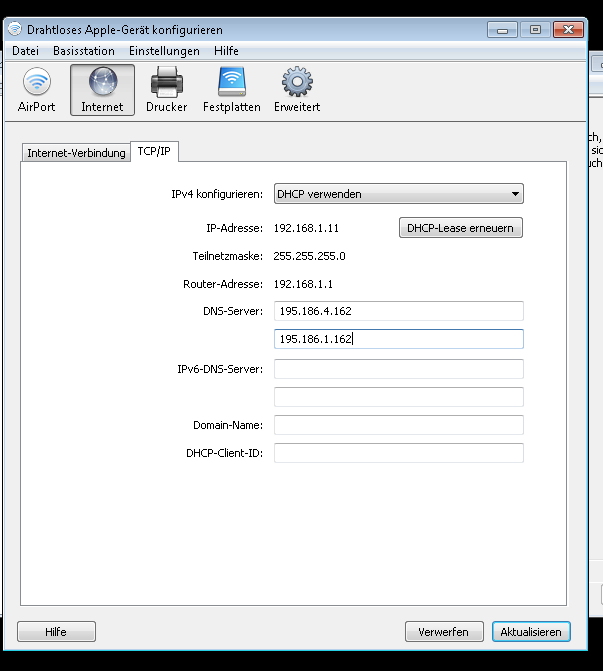The height and width of the screenshot is (671, 603).
Task: Open the Basisstation menu
Action: (x=84, y=51)
